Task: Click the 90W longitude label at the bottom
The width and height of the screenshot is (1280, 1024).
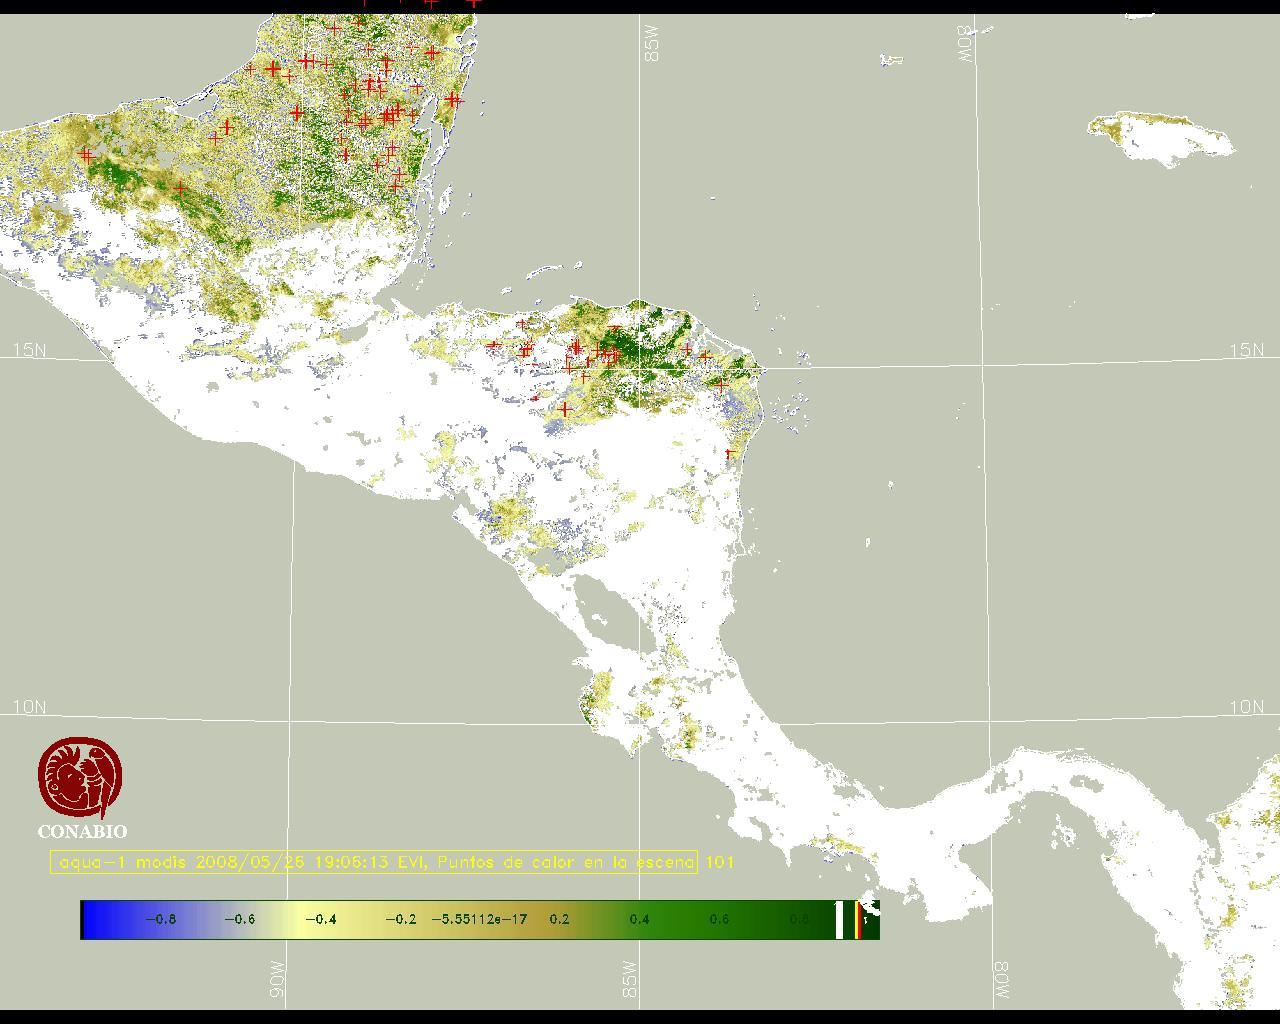Action: coord(277,980)
